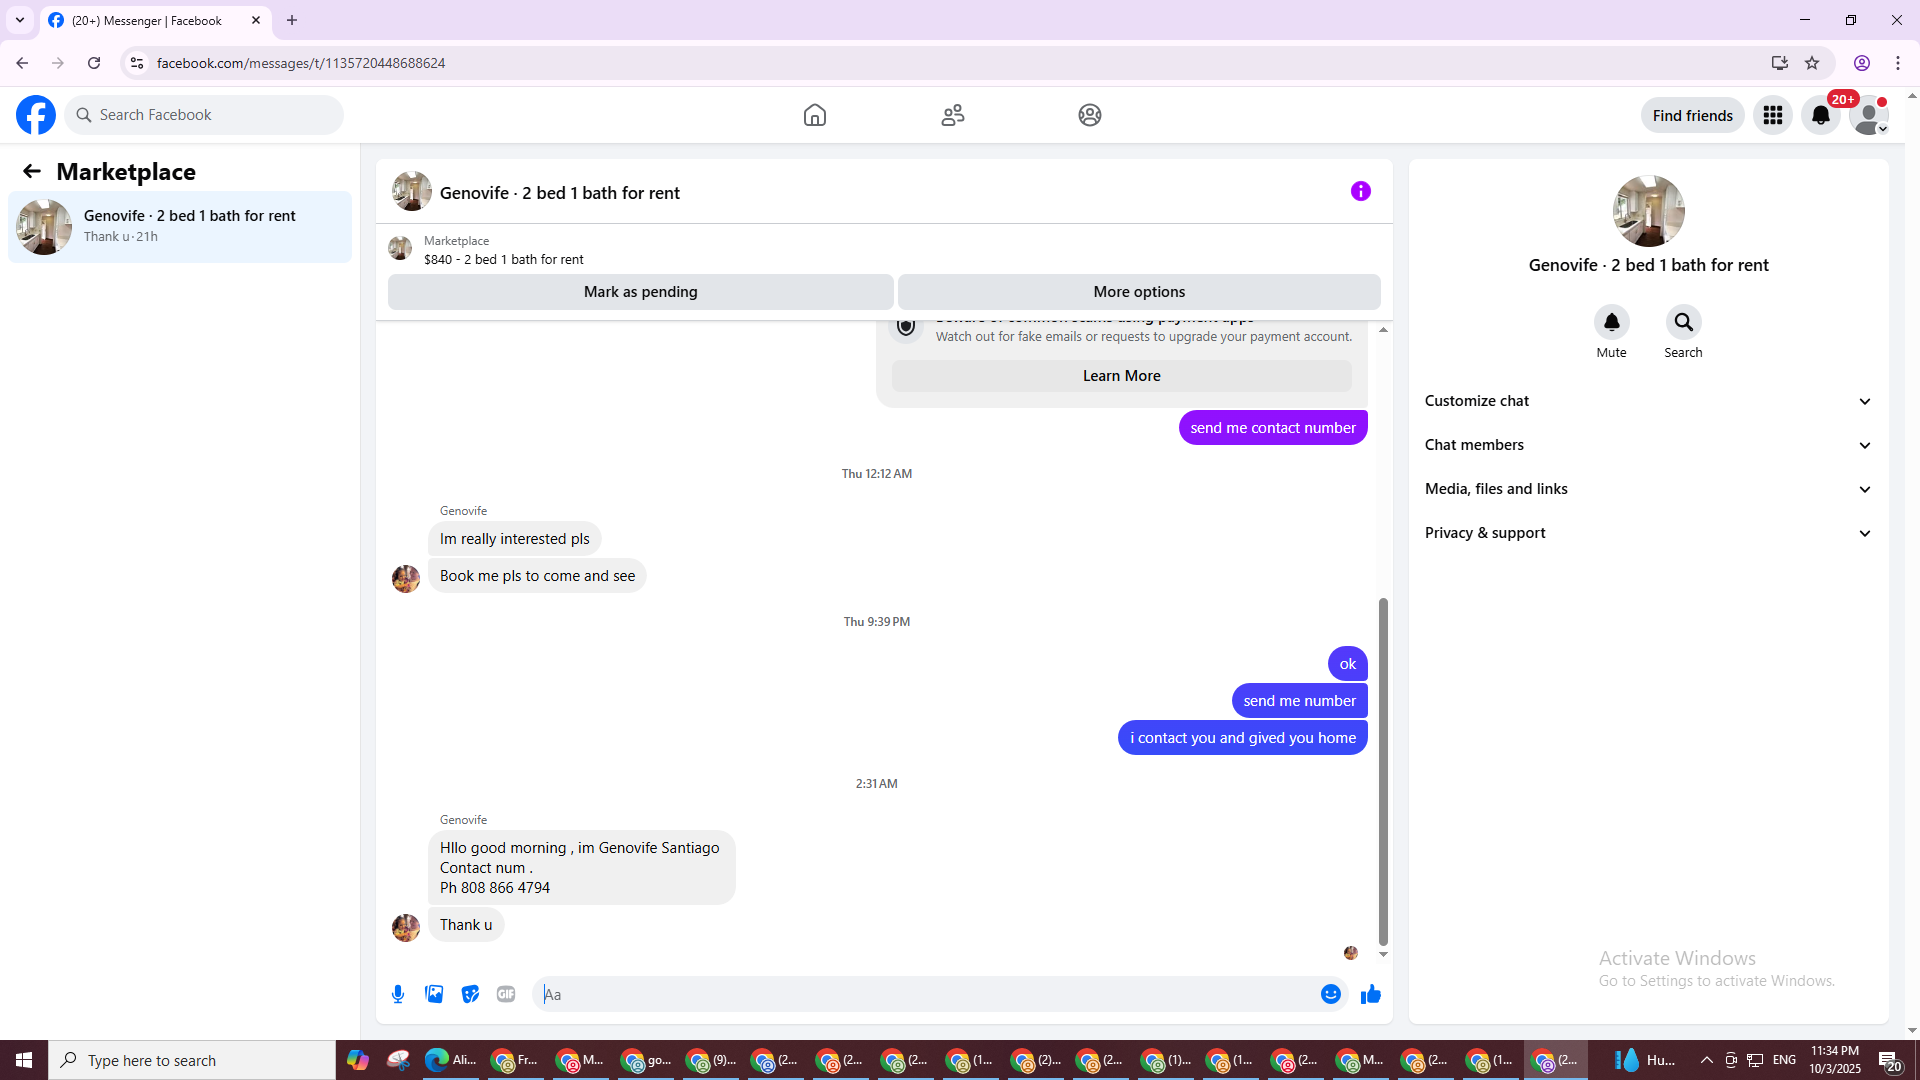Go back in browser history
This screenshot has width=1920, height=1080.
click(22, 63)
